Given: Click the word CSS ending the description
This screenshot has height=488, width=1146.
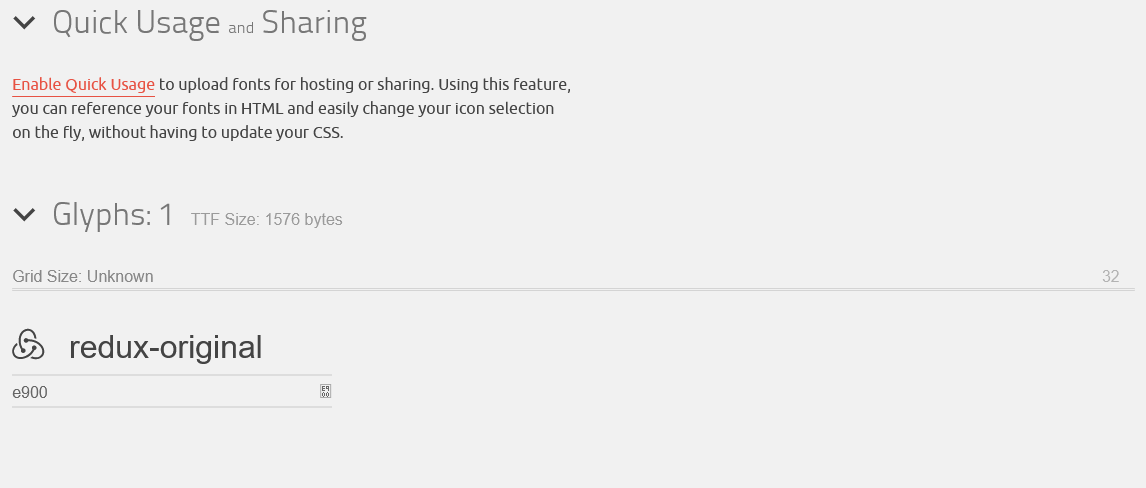Looking at the screenshot, I should tap(326, 133).
